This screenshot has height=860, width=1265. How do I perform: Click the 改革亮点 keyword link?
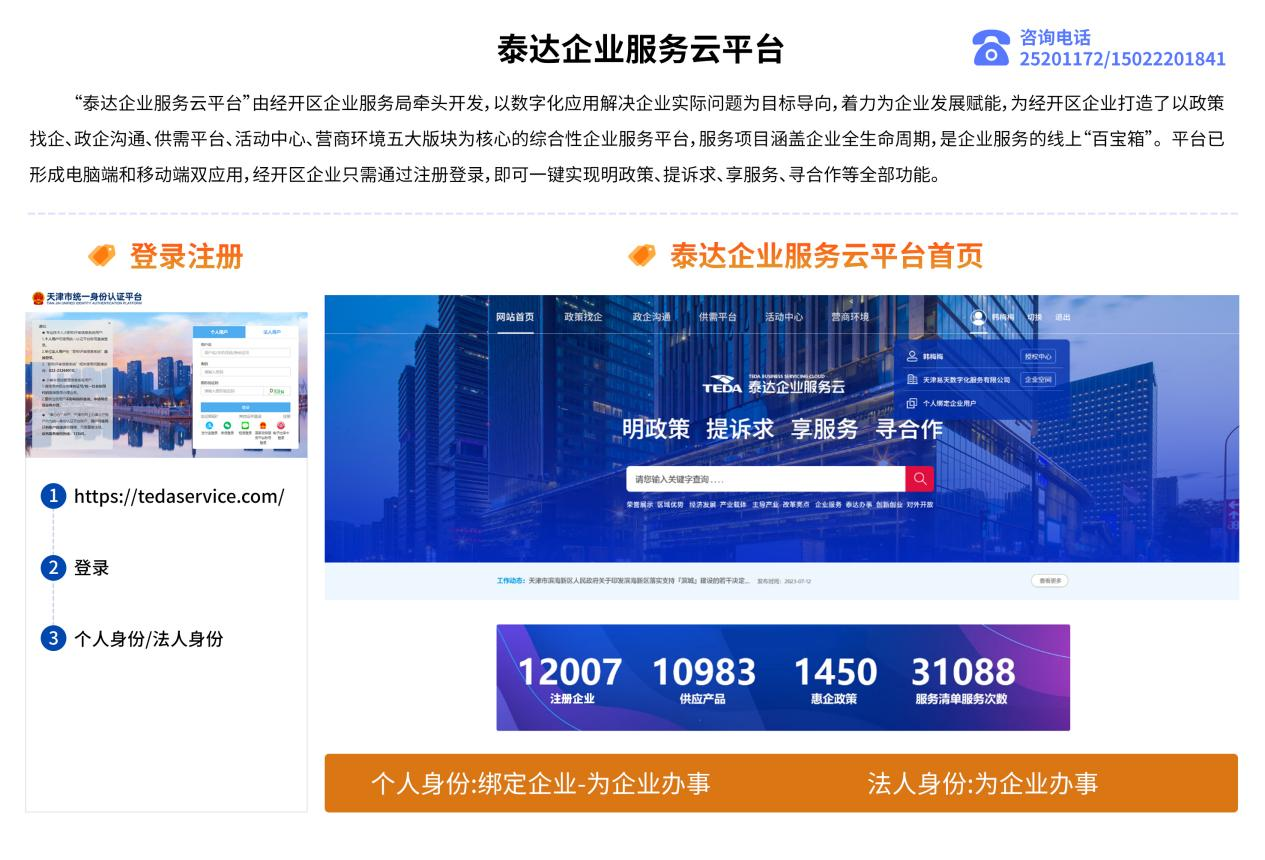coord(796,505)
